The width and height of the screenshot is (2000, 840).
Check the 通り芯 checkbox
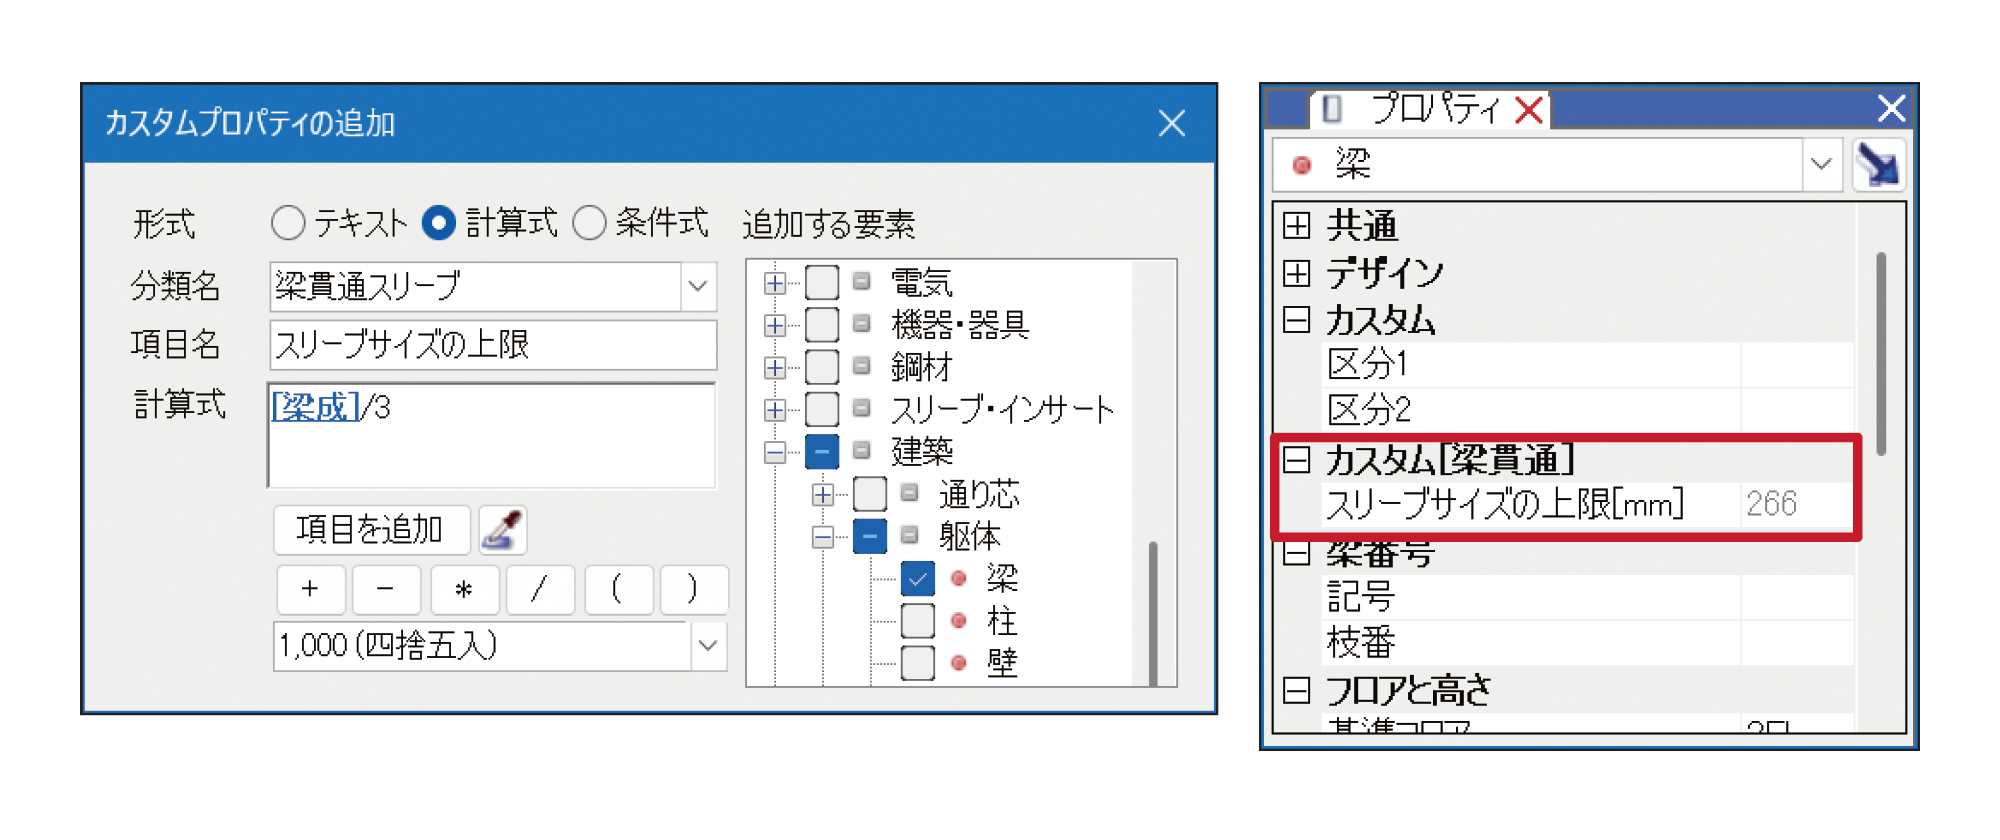point(870,493)
